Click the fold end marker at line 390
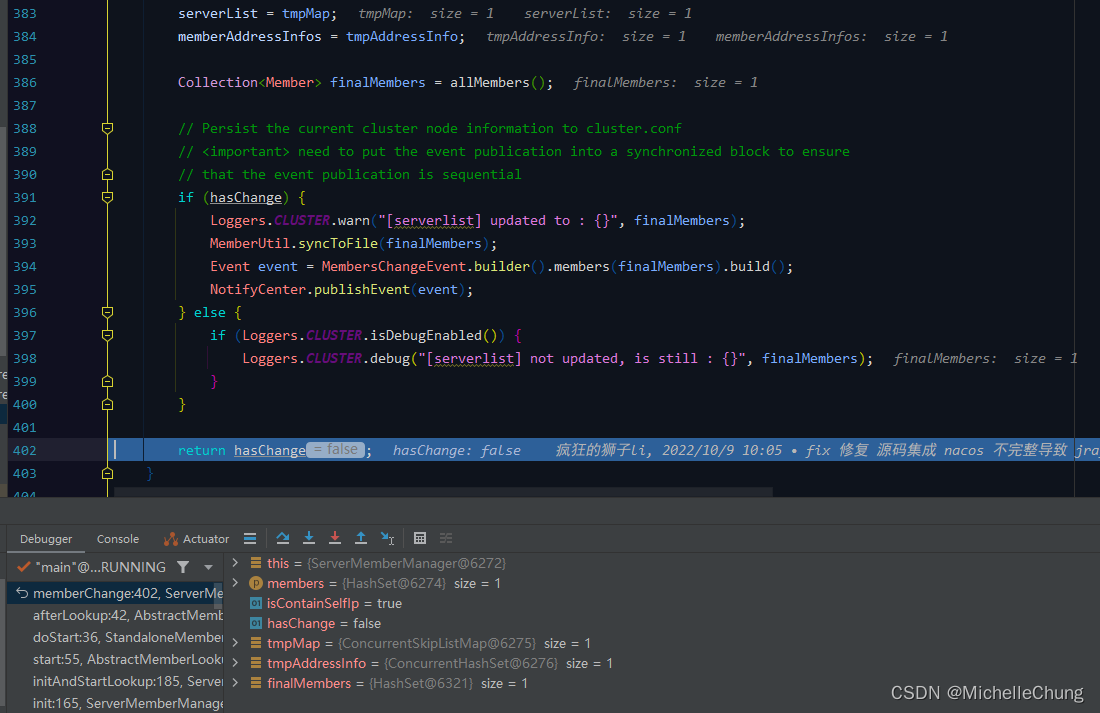This screenshot has width=1100, height=713. coord(107,174)
